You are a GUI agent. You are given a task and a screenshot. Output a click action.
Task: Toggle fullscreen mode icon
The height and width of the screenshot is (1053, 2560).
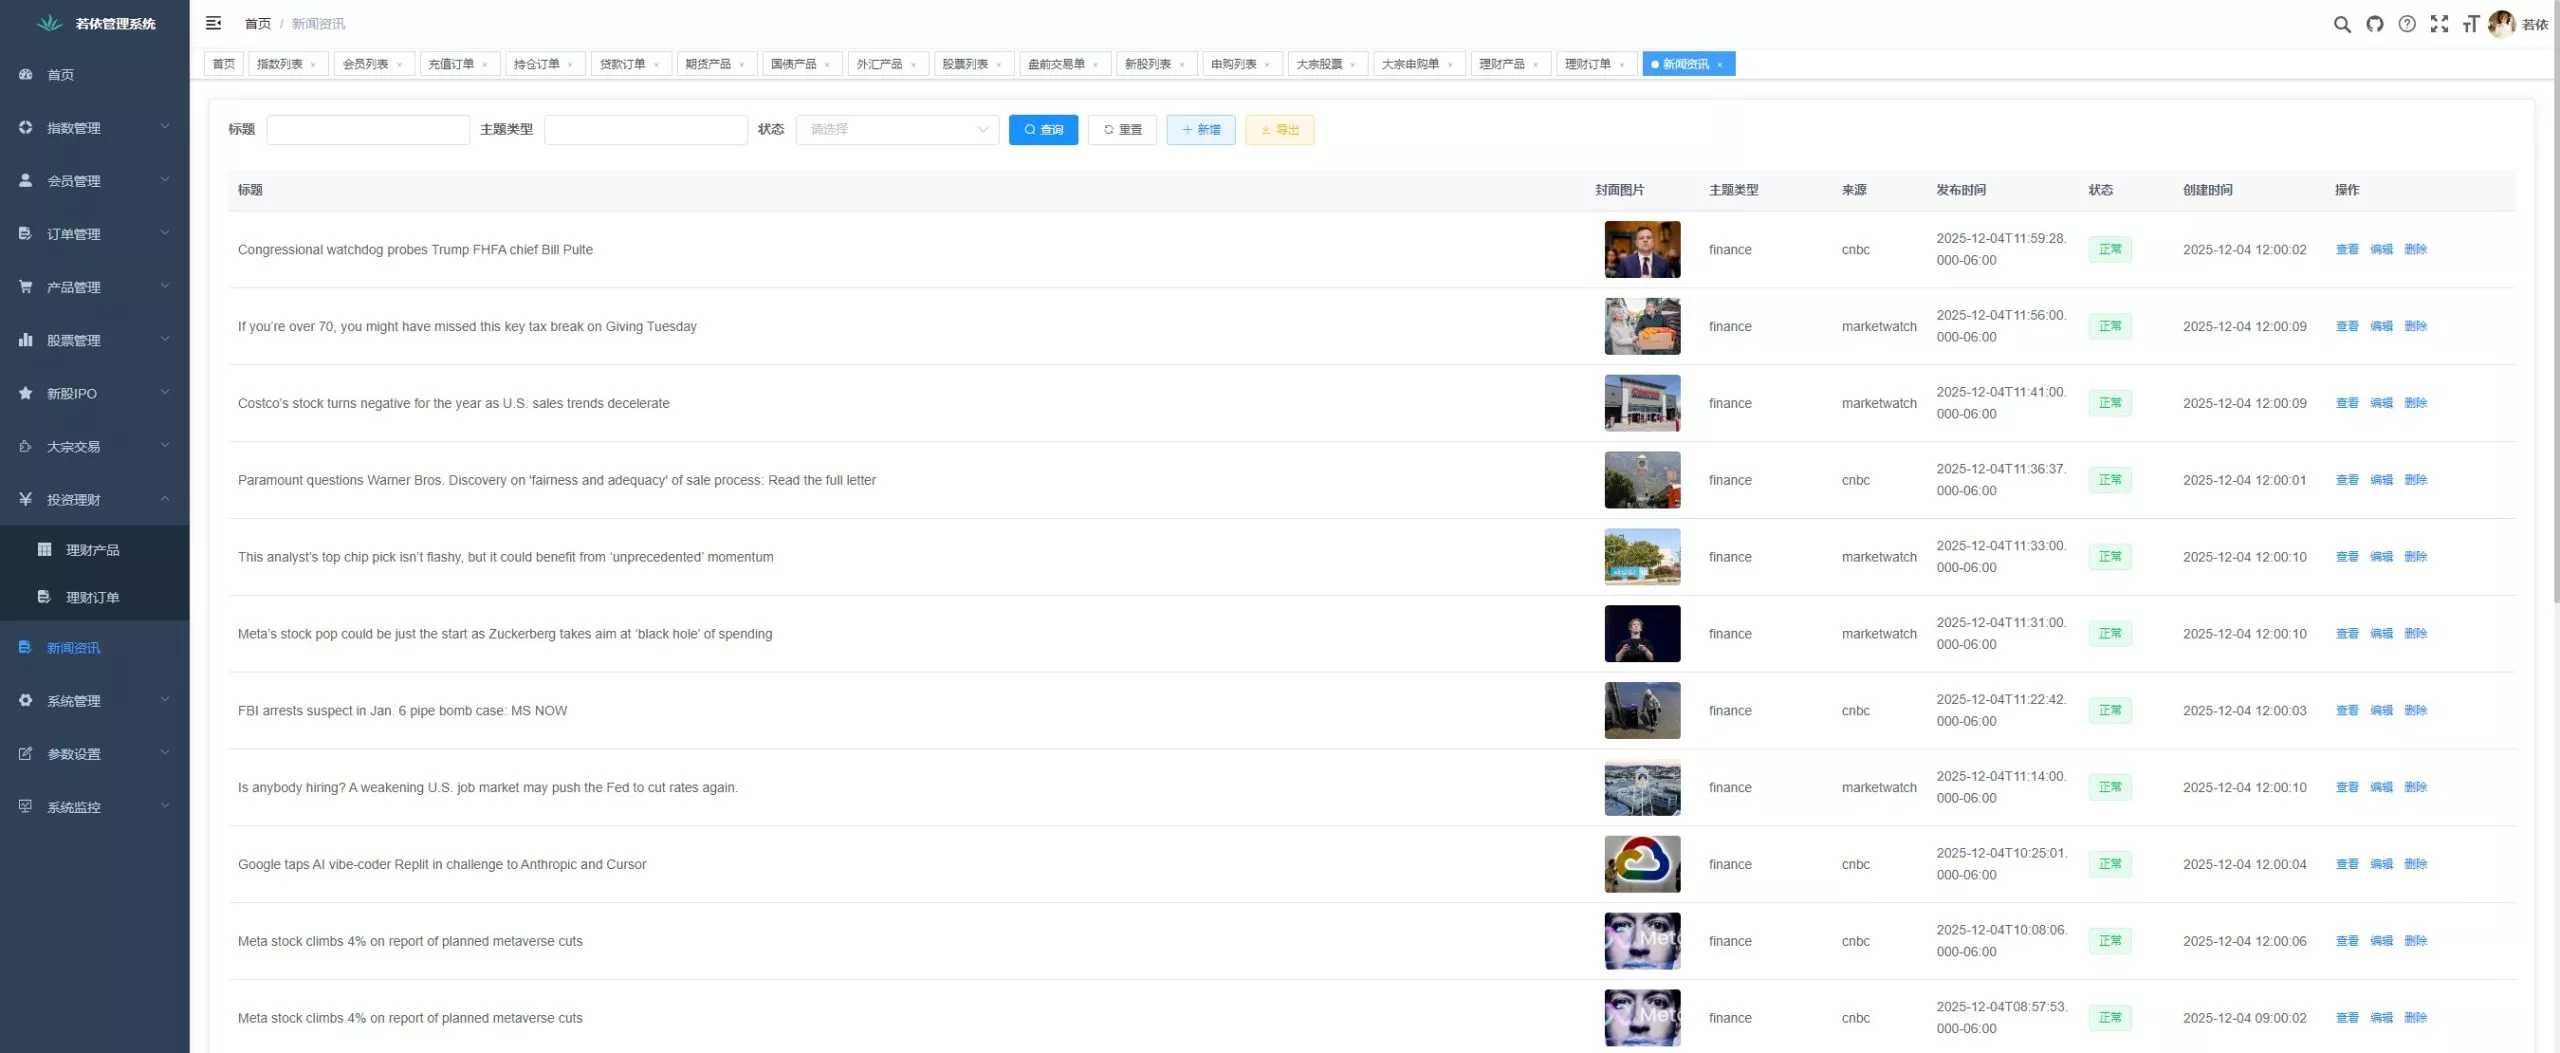pos(2439,24)
